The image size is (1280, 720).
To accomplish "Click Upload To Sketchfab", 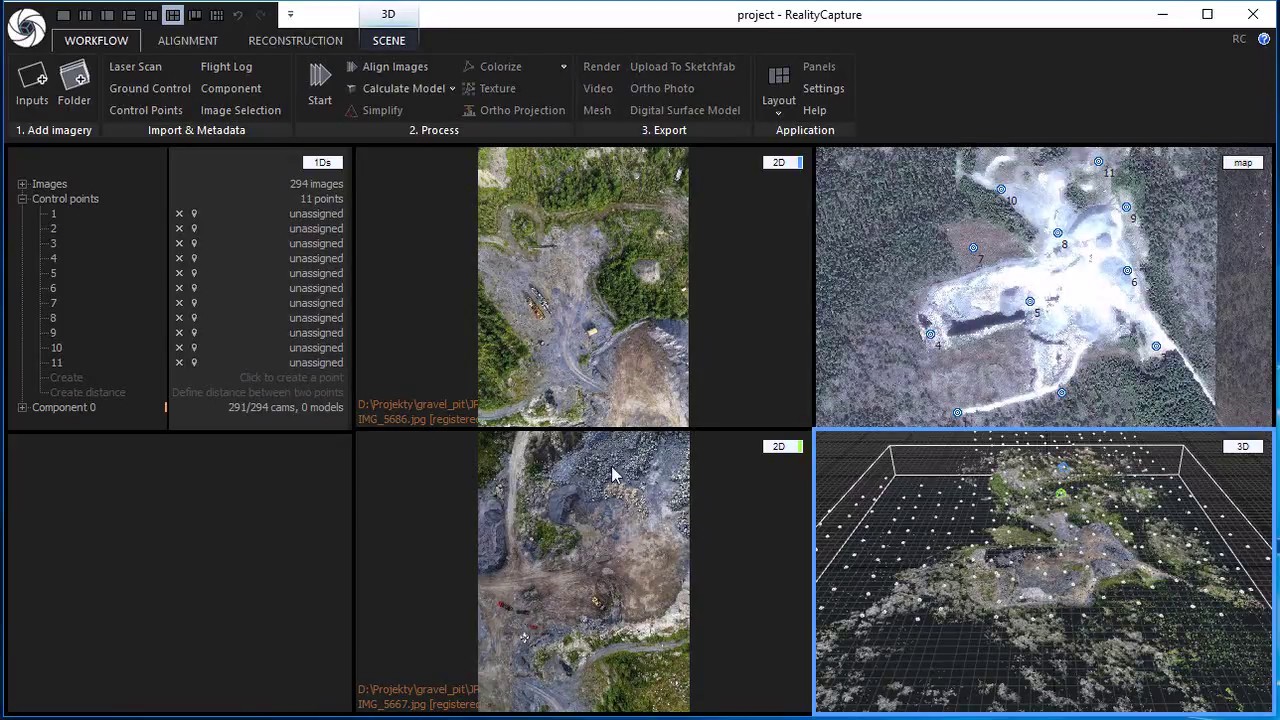I will (x=682, y=66).
